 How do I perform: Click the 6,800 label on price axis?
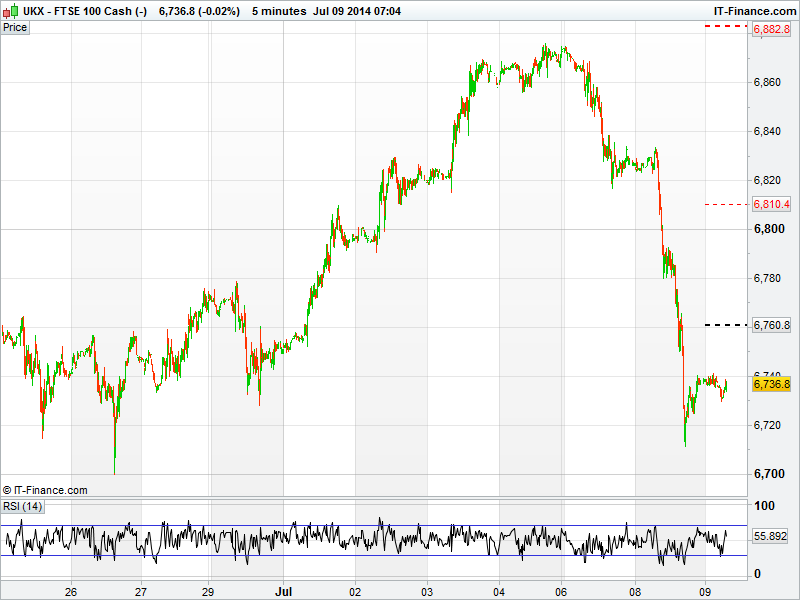[768, 229]
